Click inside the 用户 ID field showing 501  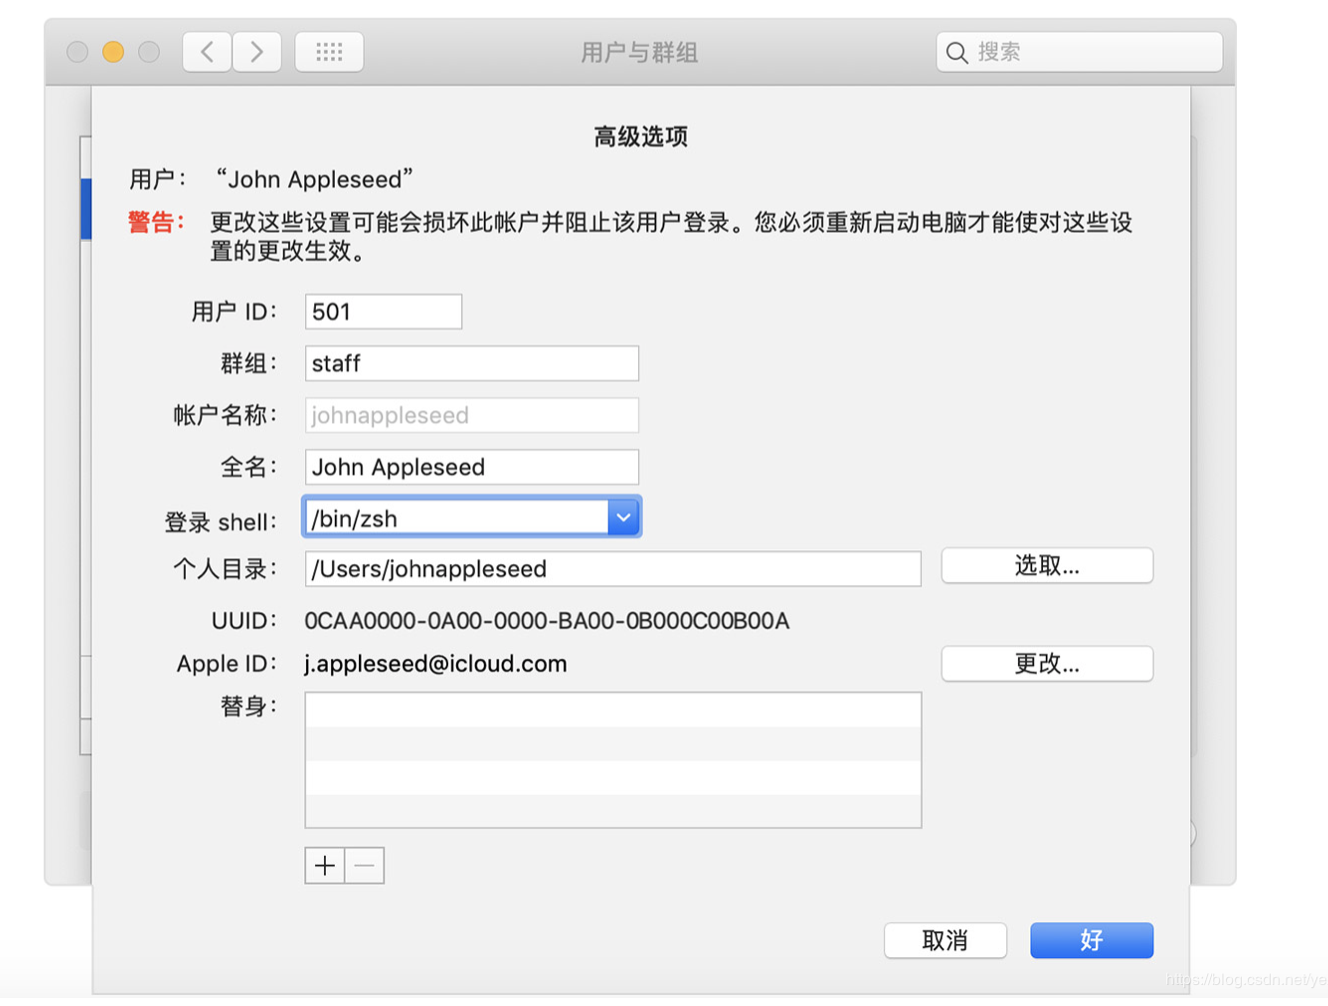(382, 311)
